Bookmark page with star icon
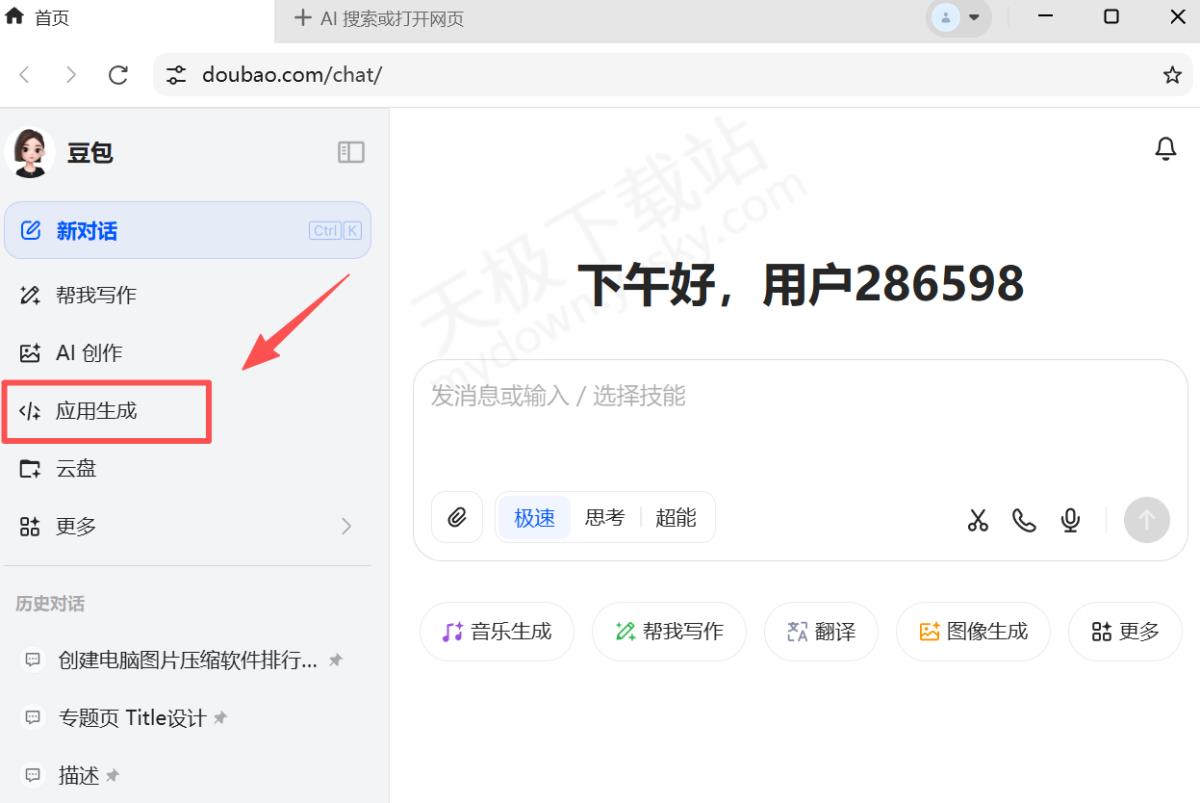 point(1172,75)
